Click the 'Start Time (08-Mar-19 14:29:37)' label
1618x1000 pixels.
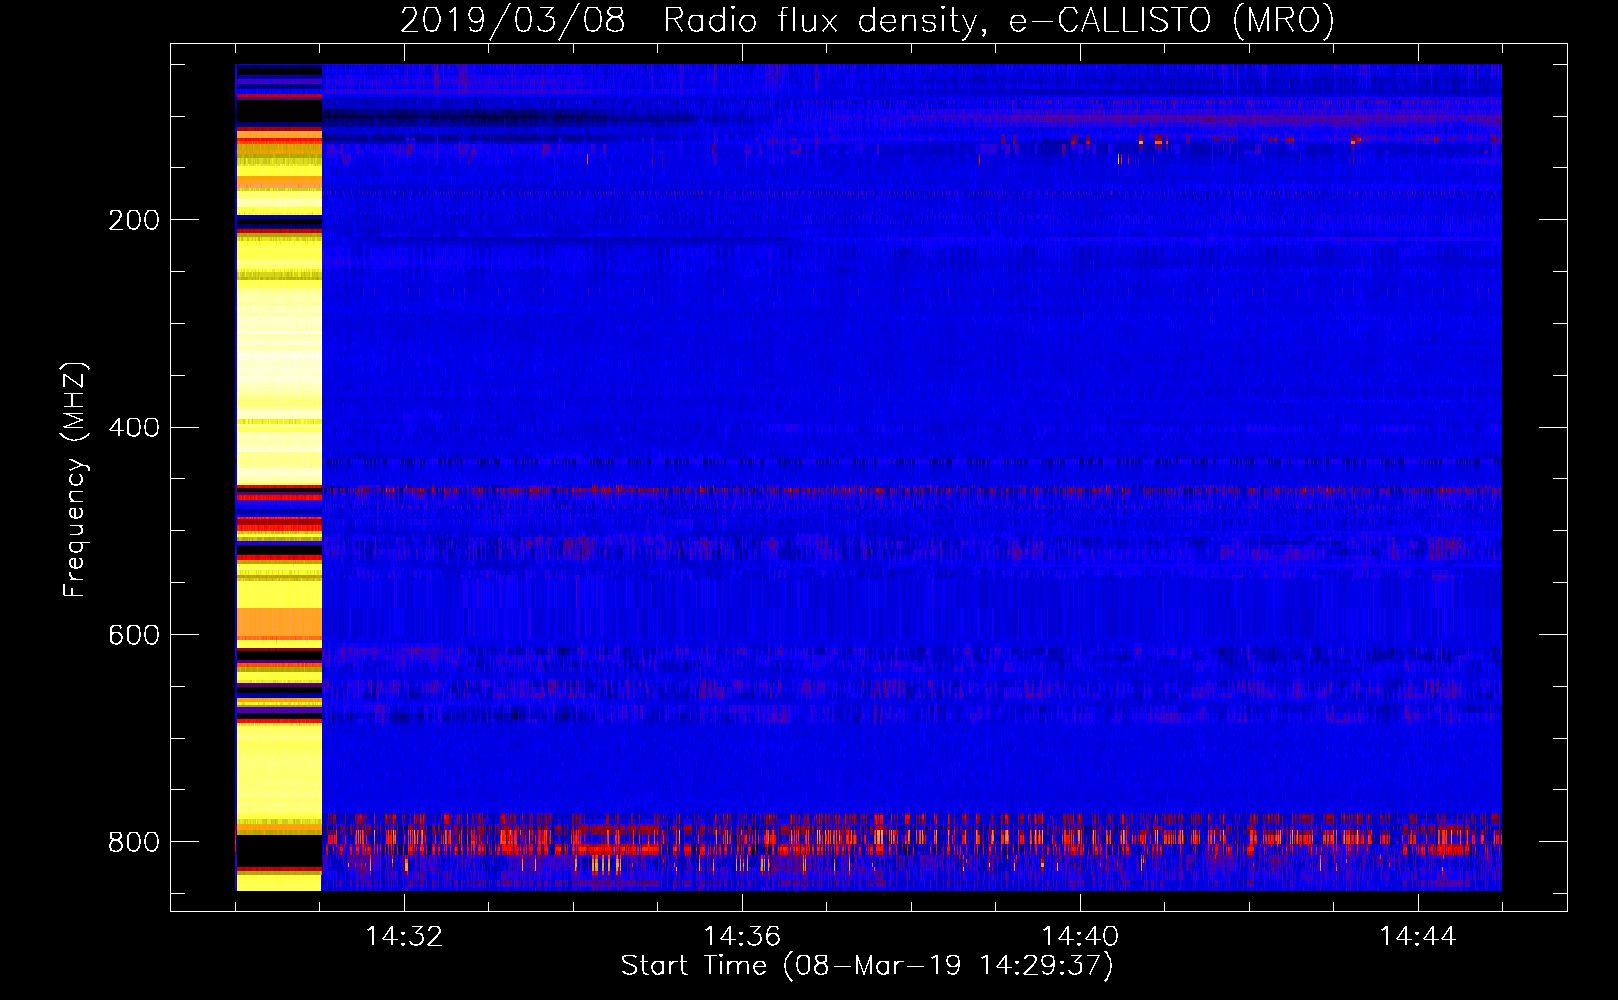(867, 966)
